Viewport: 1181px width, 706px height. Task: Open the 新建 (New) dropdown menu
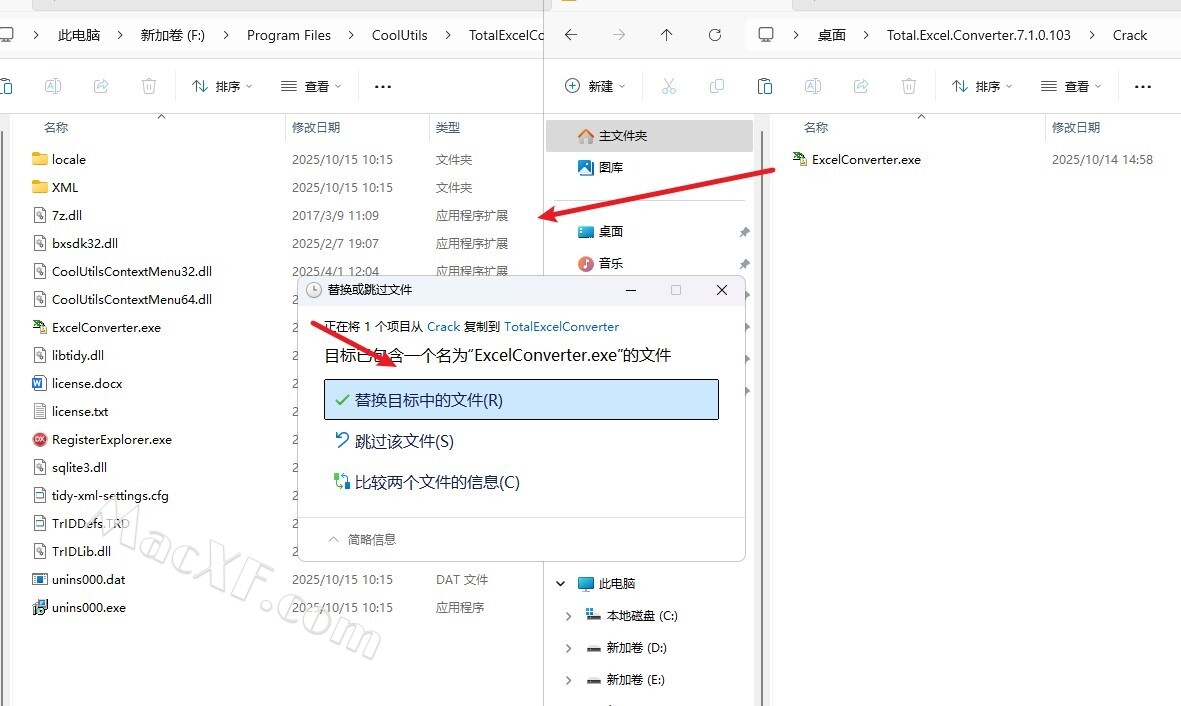[x=595, y=87]
